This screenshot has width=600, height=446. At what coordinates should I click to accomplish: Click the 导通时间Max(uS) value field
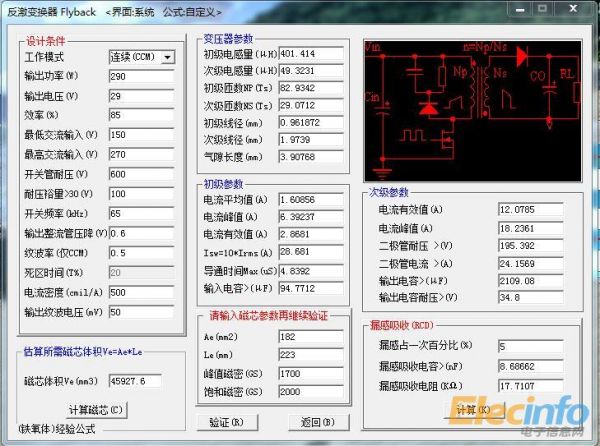point(311,271)
